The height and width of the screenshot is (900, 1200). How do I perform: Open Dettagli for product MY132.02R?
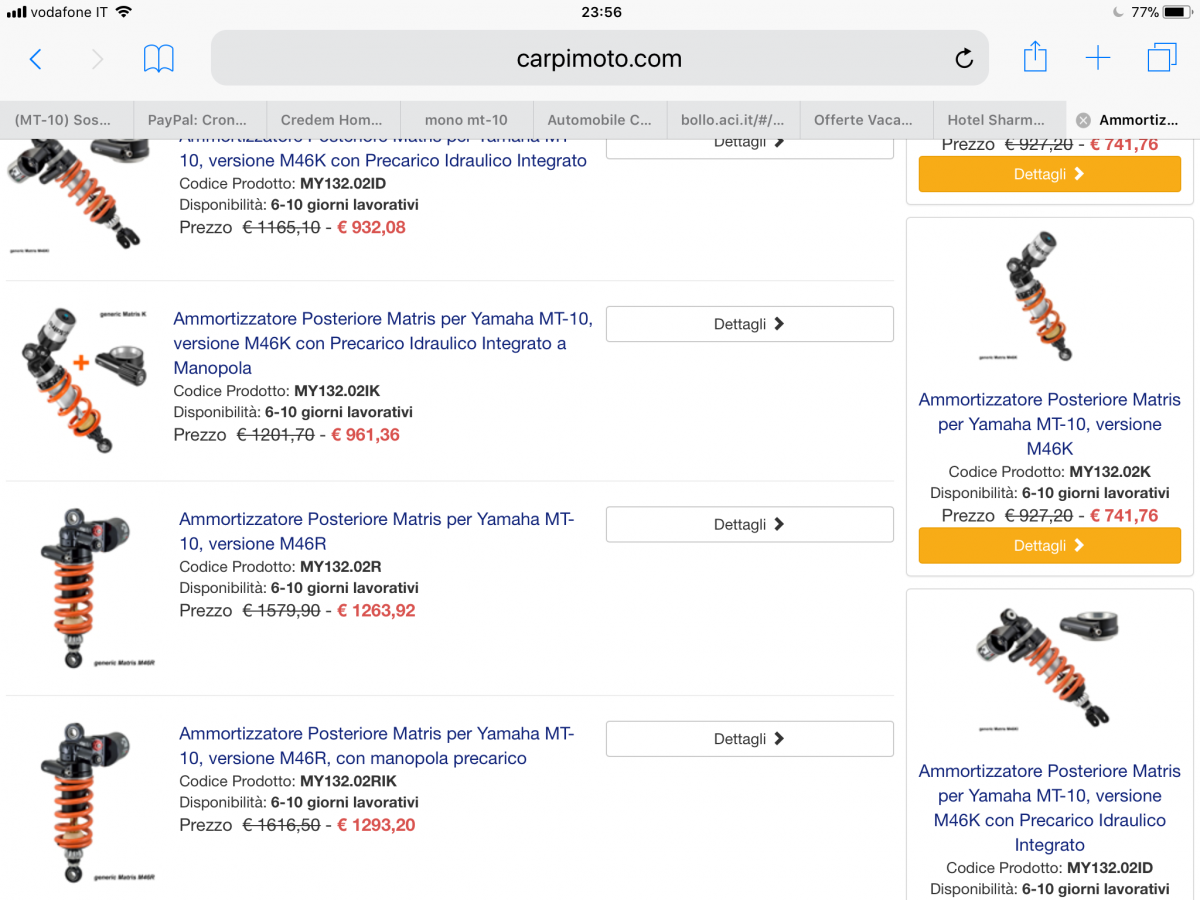[x=750, y=524]
